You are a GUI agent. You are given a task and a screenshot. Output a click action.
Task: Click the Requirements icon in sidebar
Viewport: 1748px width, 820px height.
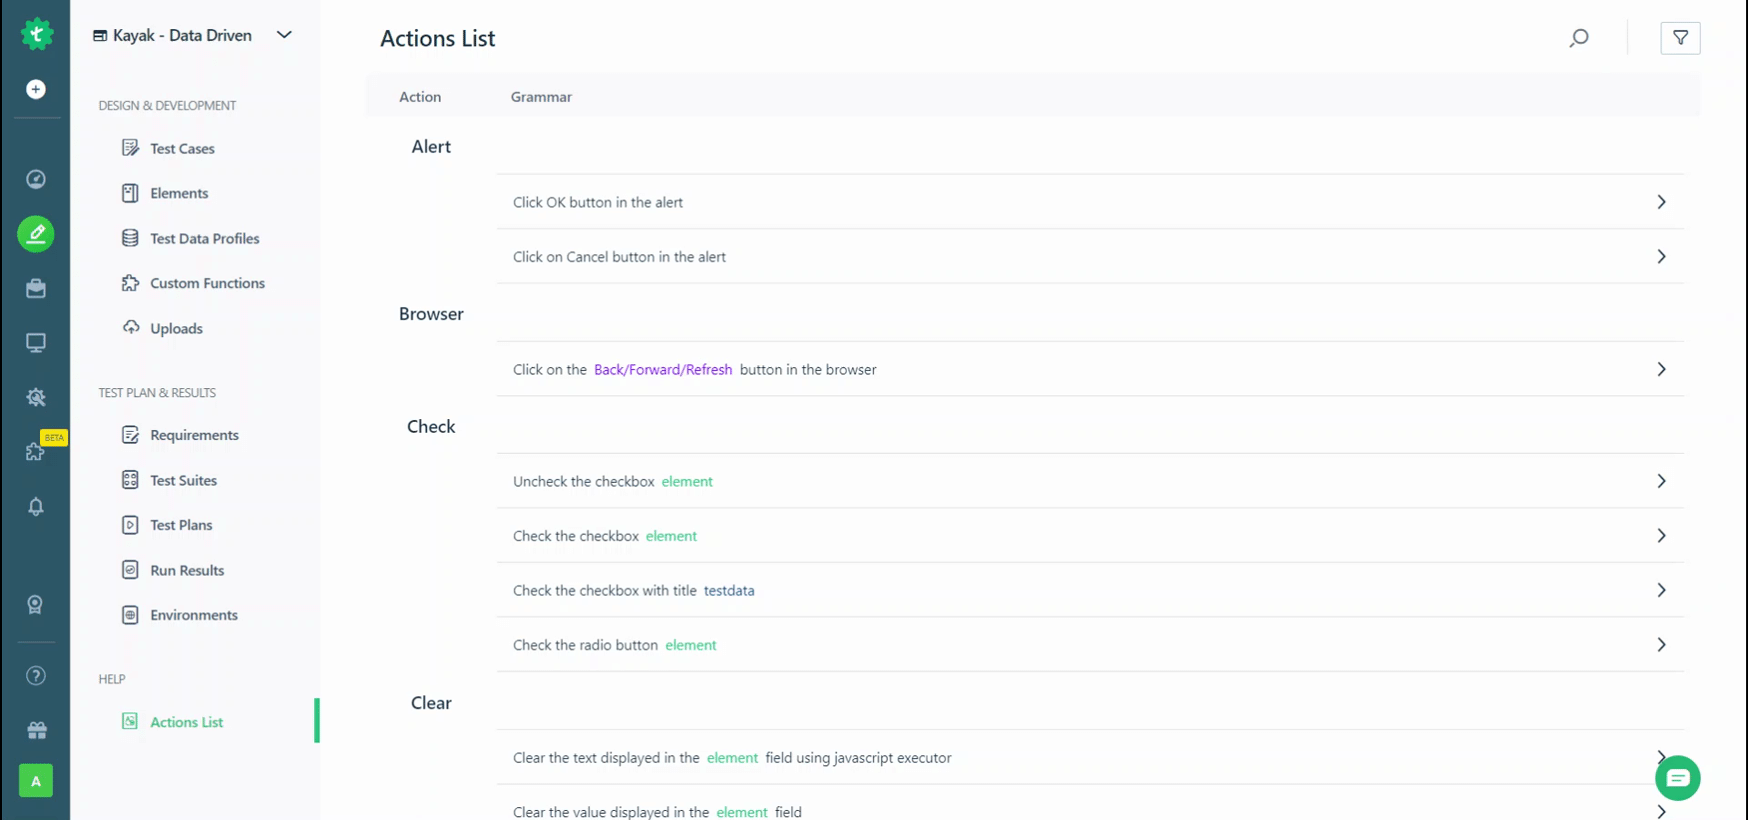130,435
